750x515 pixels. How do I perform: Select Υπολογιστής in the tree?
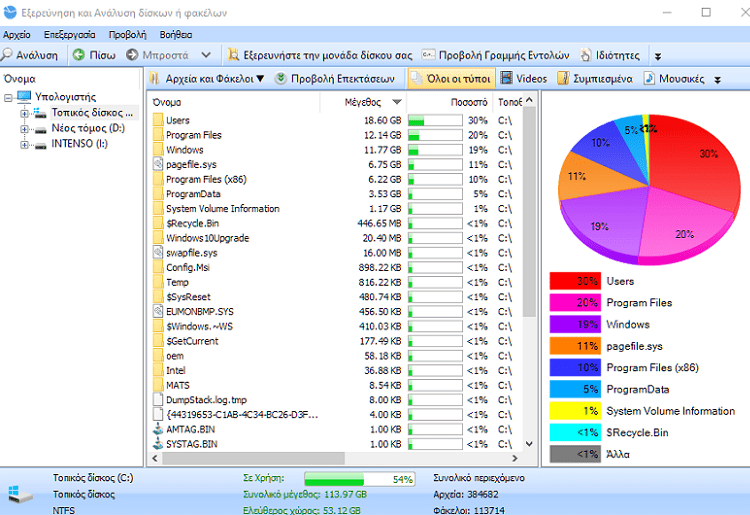point(65,97)
